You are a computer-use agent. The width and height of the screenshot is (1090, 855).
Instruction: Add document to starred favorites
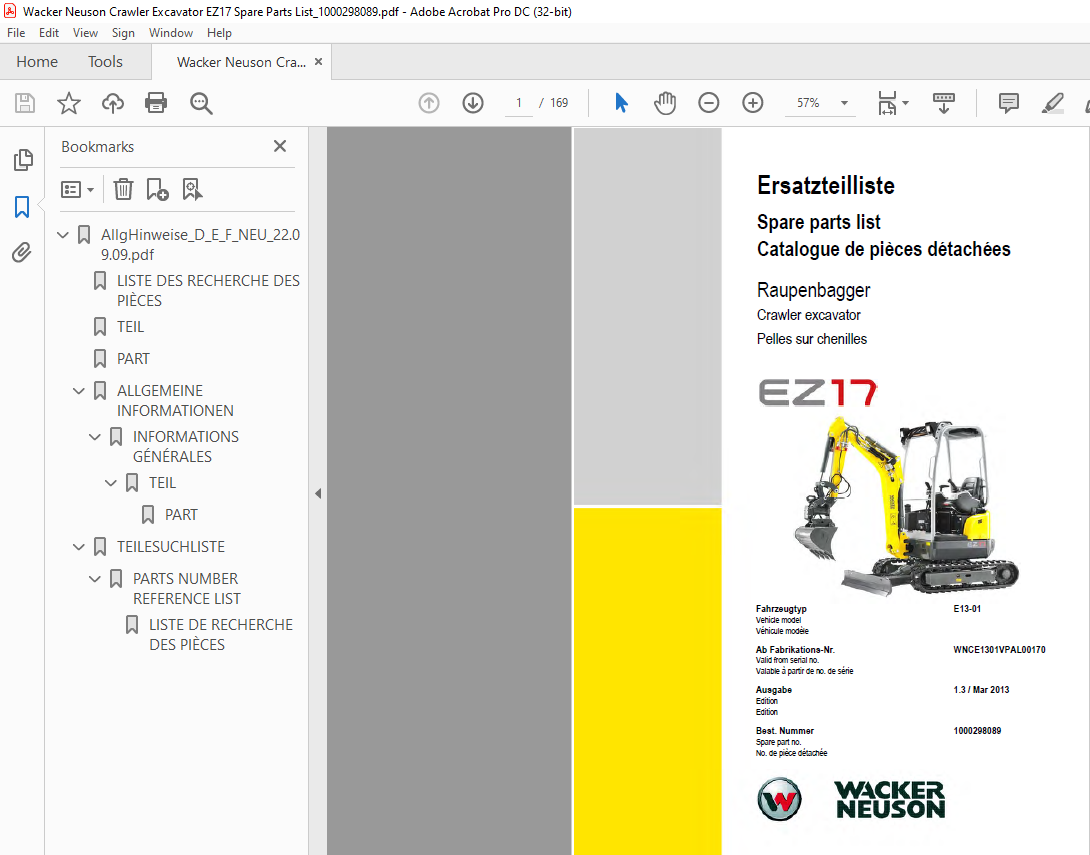click(69, 103)
